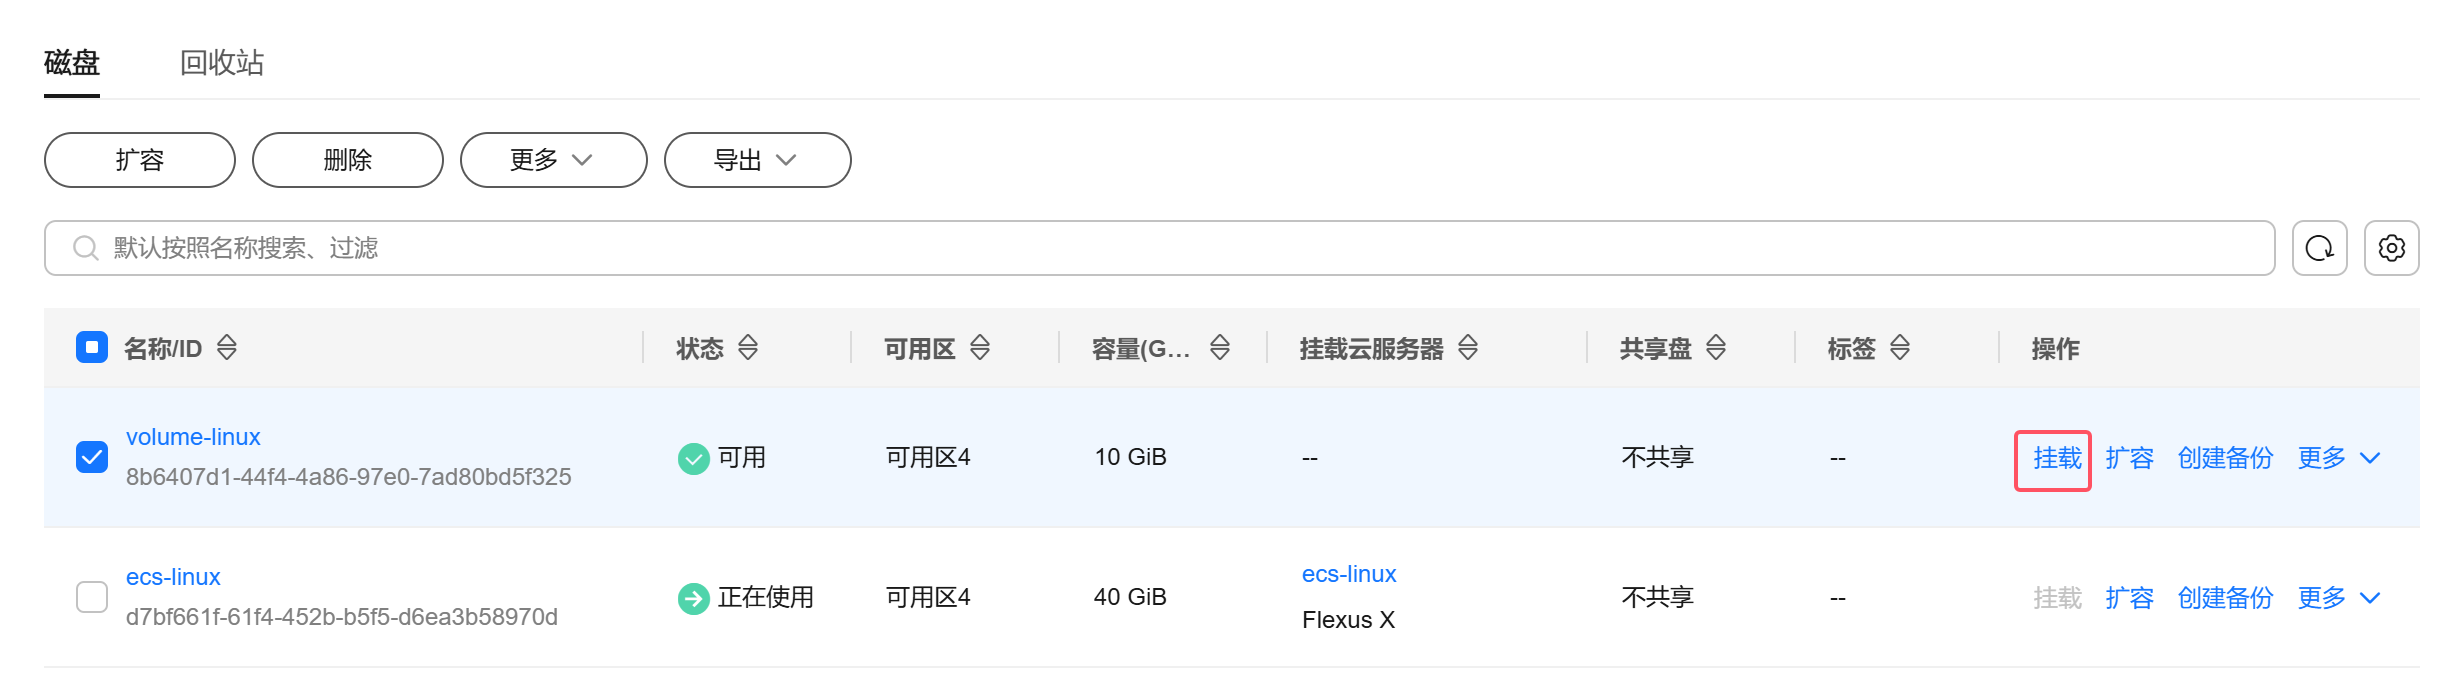Expand 更多 actions for the volume-linux row
The height and width of the screenshot is (680, 2456).
pyautogui.click(x=2339, y=458)
